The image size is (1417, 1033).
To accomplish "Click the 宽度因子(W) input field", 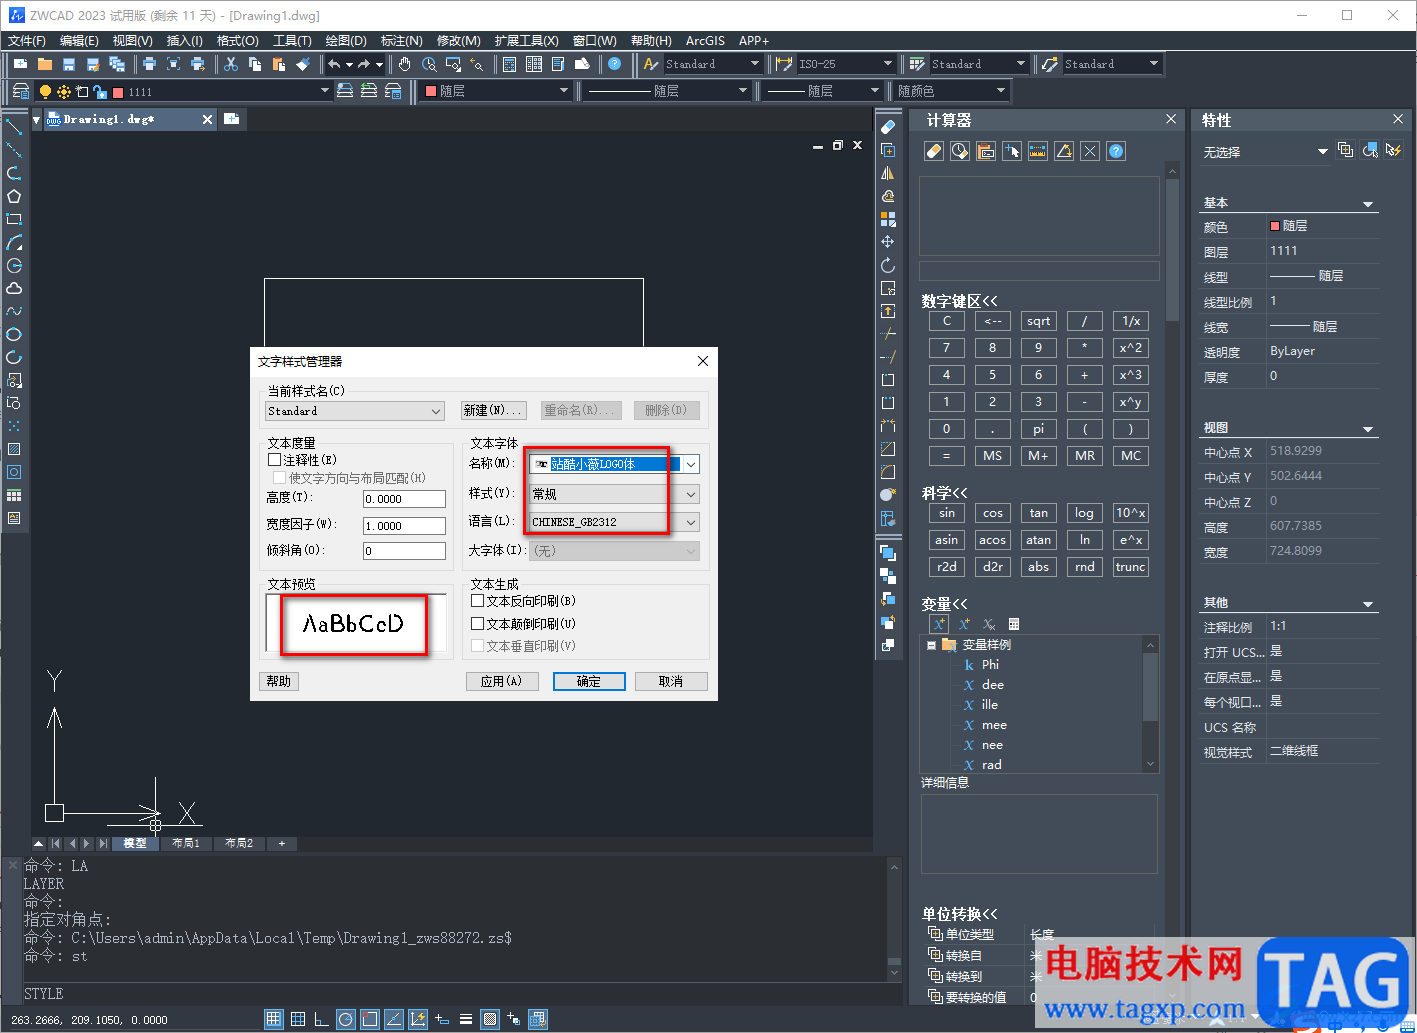I will tap(404, 526).
